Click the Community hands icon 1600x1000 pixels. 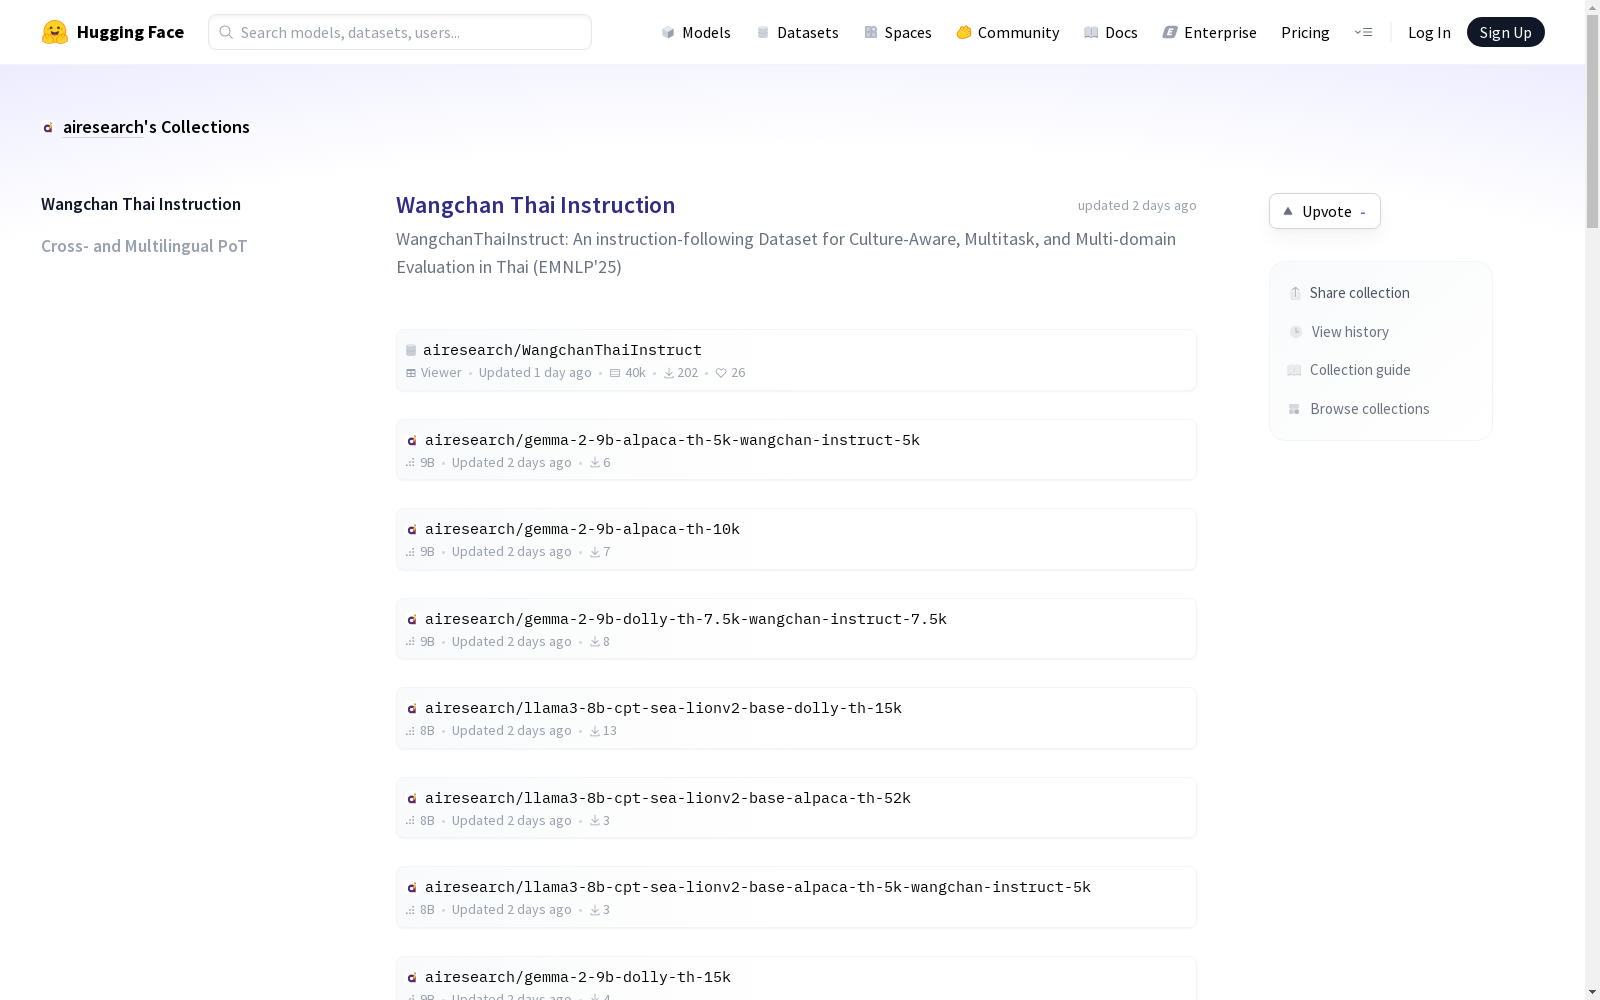964,32
